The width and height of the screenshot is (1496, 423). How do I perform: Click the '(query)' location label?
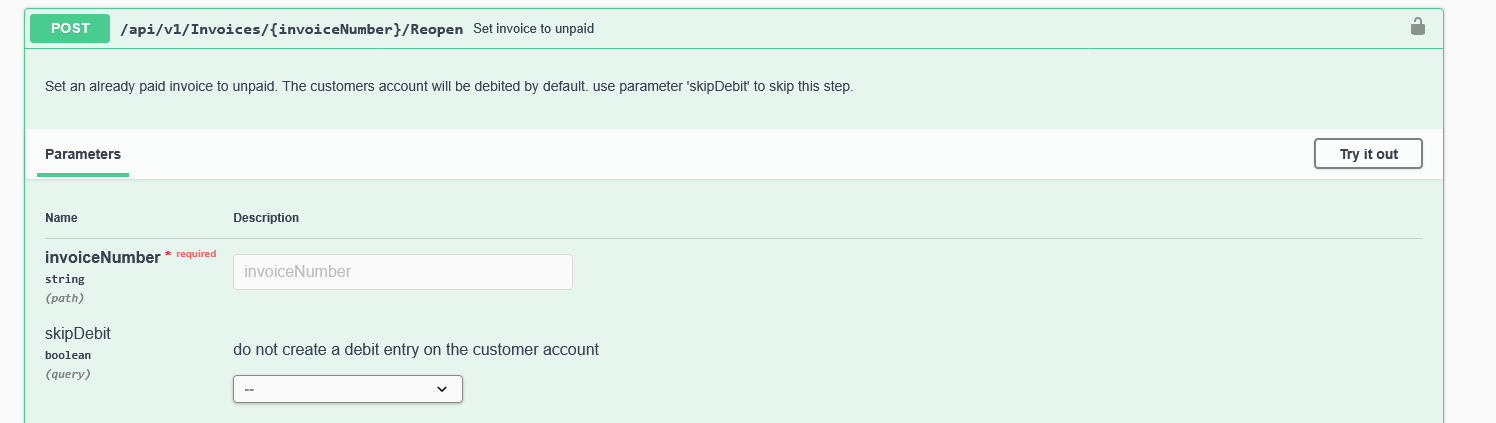[x=68, y=374]
